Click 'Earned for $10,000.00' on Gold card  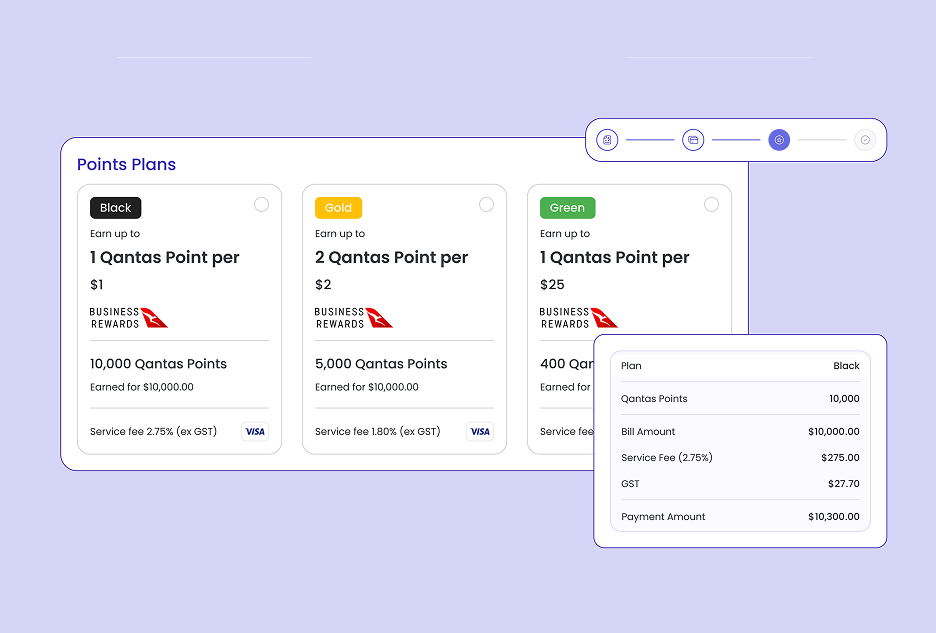coord(367,387)
